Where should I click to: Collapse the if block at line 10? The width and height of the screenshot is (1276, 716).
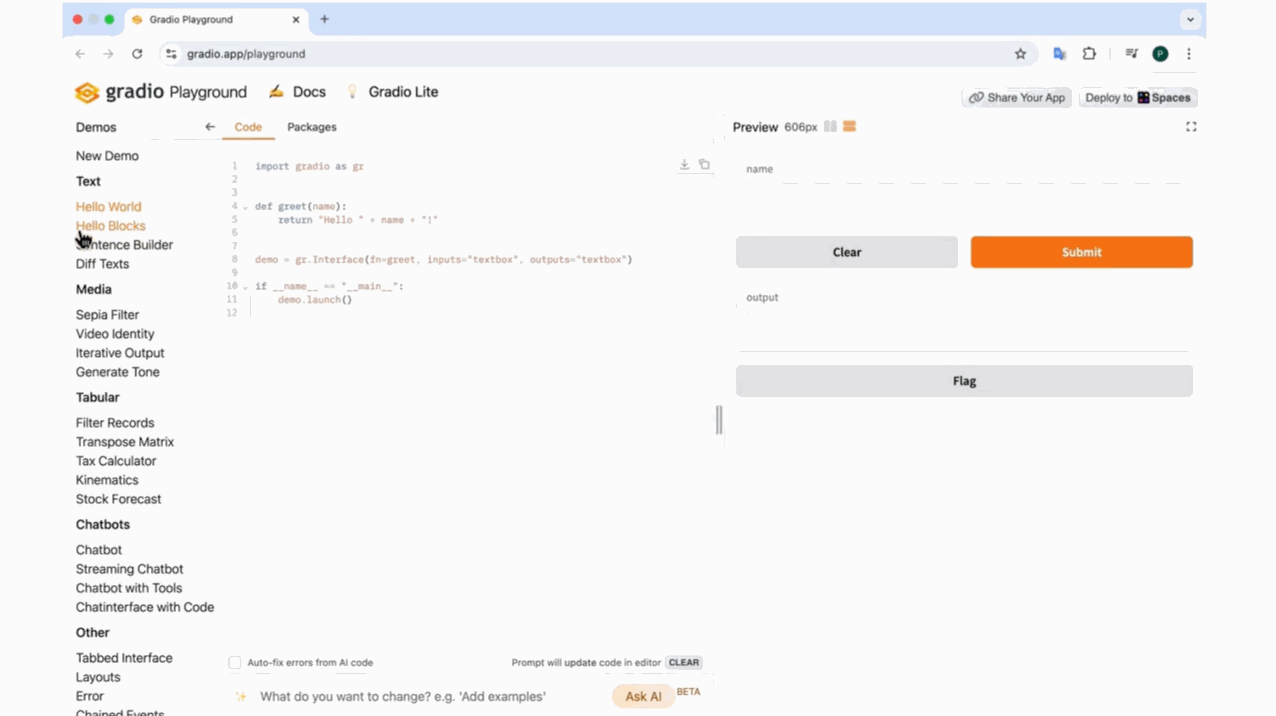click(245, 287)
